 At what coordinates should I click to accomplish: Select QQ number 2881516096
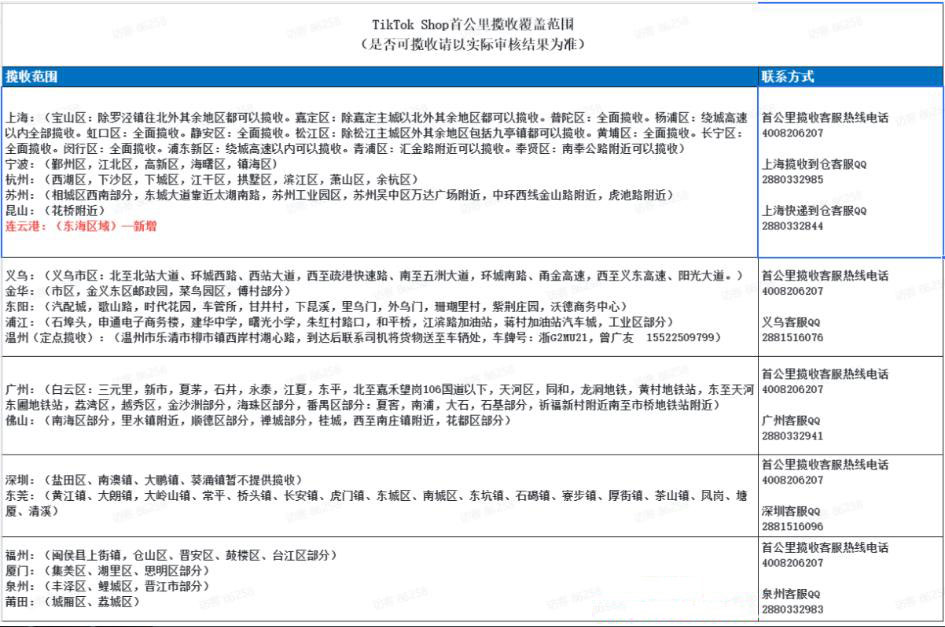pyautogui.click(x=793, y=526)
